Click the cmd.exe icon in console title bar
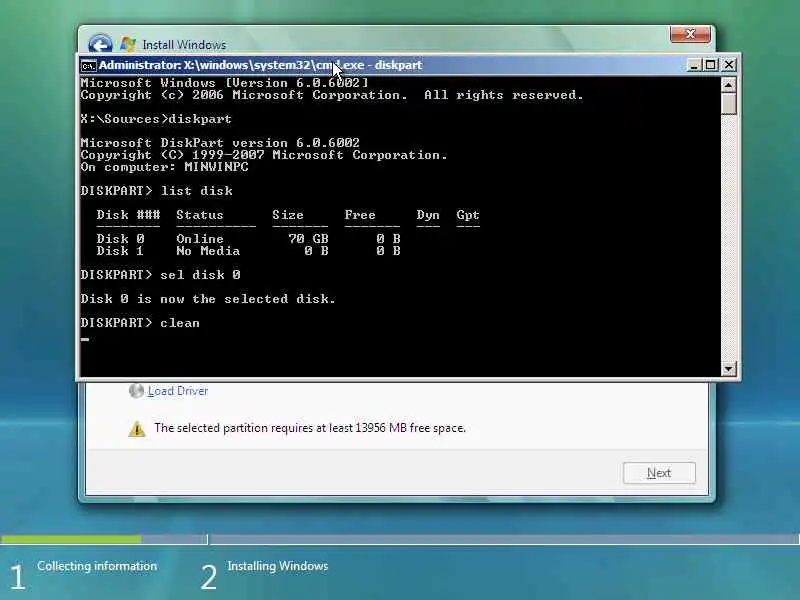Image resolution: width=800 pixels, height=600 pixels. pyautogui.click(x=88, y=66)
